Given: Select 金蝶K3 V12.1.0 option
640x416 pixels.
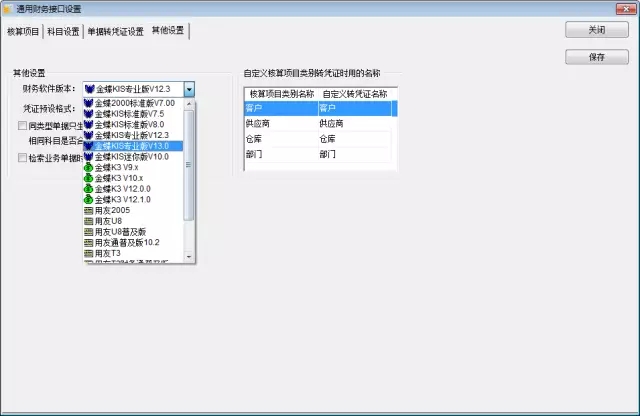Looking at the screenshot, I should coord(133,200).
